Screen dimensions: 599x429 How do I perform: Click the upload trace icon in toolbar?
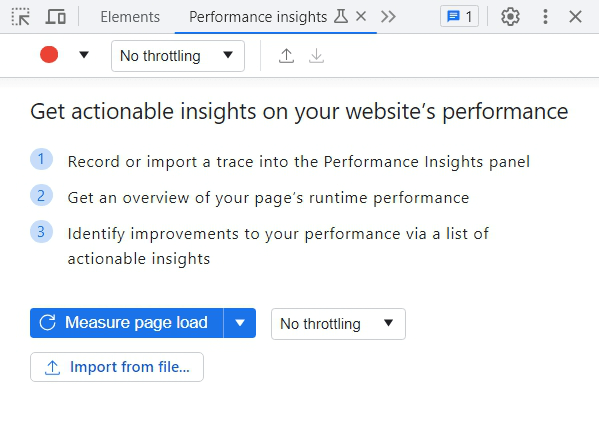click(x=287, y=56)
